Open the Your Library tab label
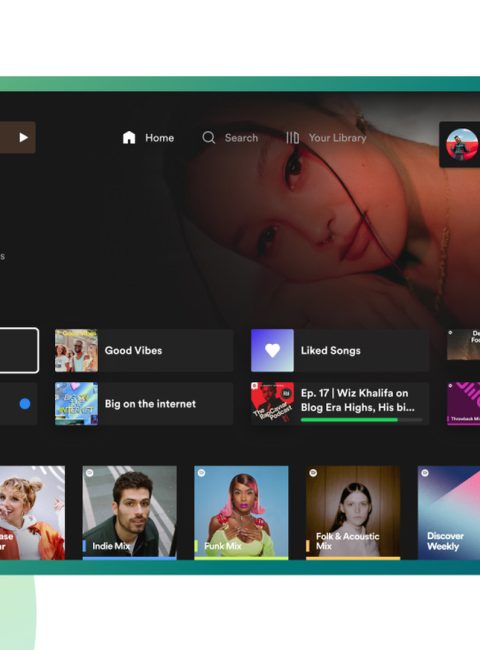 337,138
